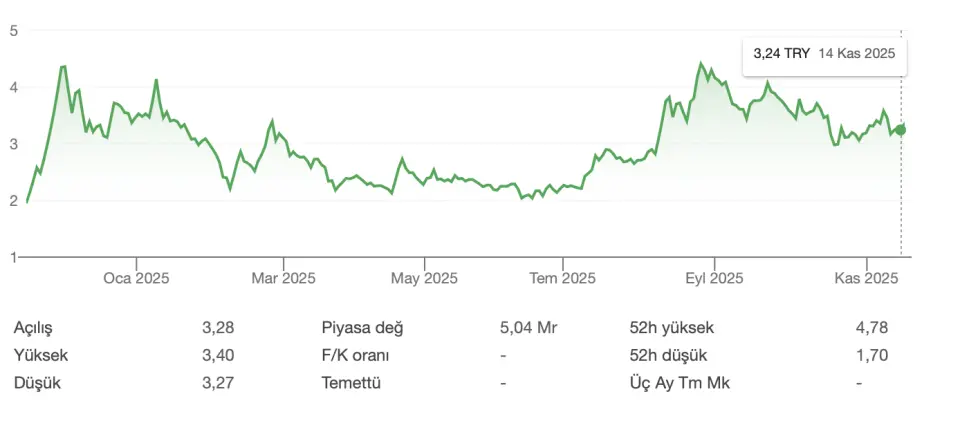
Task: Click the Oca 2025 axis label
Action: pos(136,277)
